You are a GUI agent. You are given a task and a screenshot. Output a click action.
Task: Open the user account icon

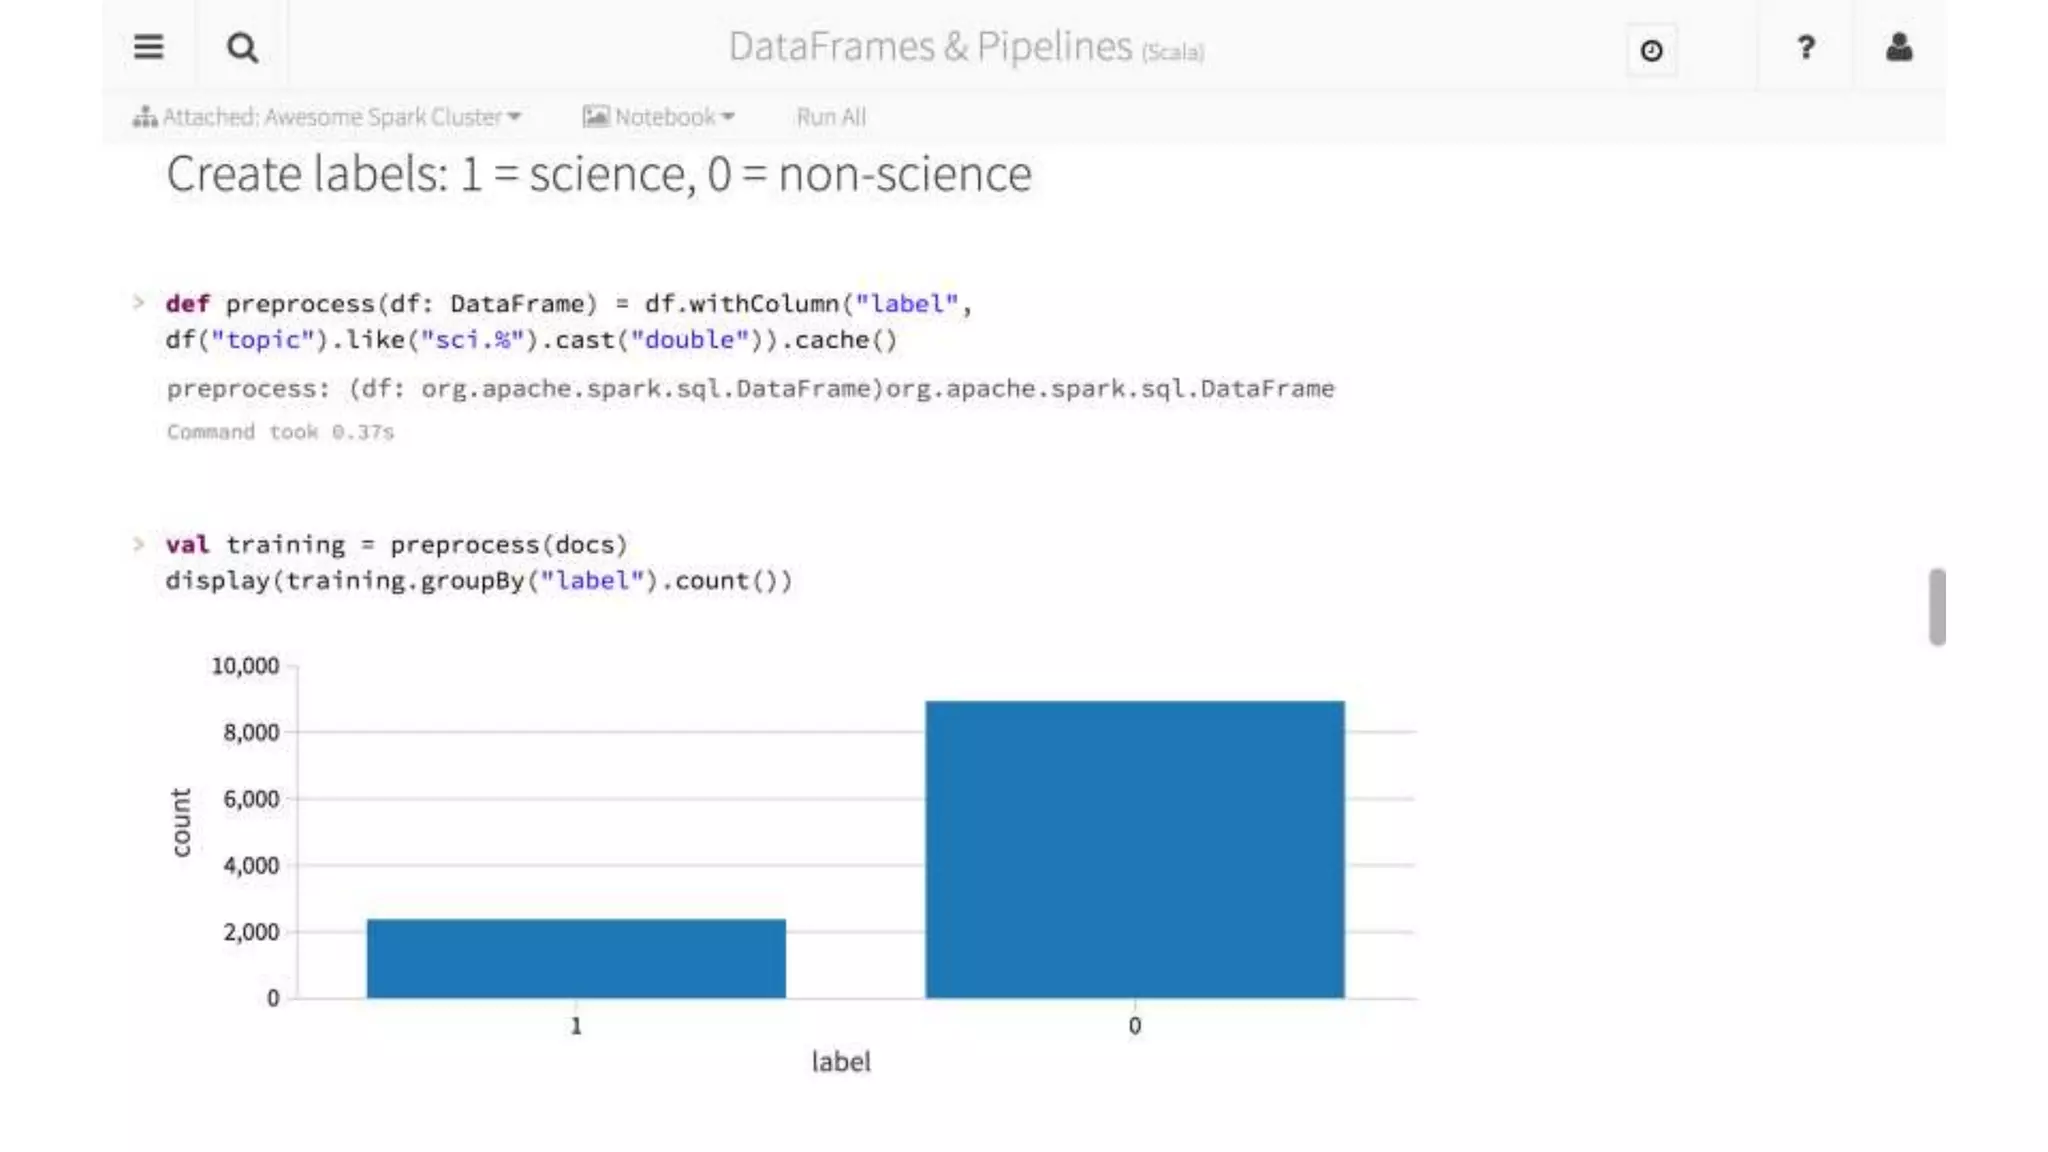coord(1899,47)
